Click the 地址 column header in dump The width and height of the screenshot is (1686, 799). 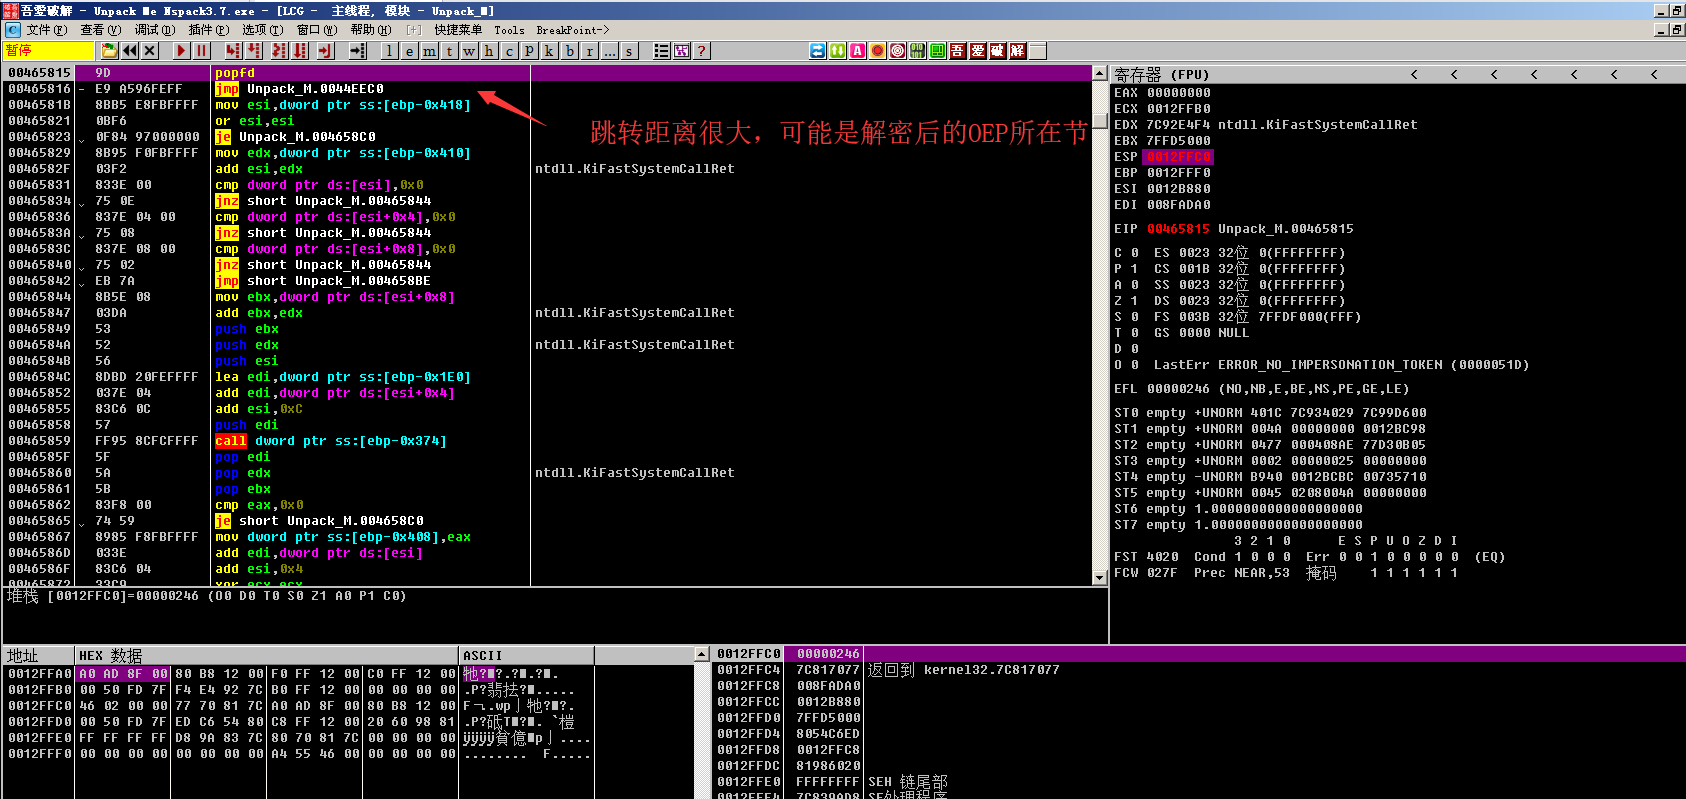(39, 656)
